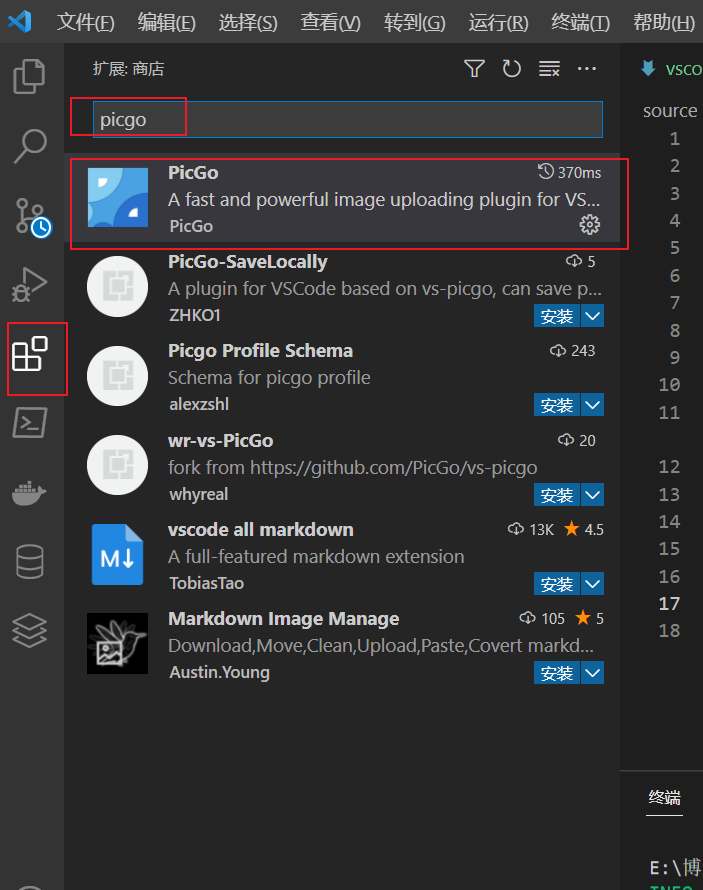
Task: Open the 查看(V) menu
Action: (330, 23)
